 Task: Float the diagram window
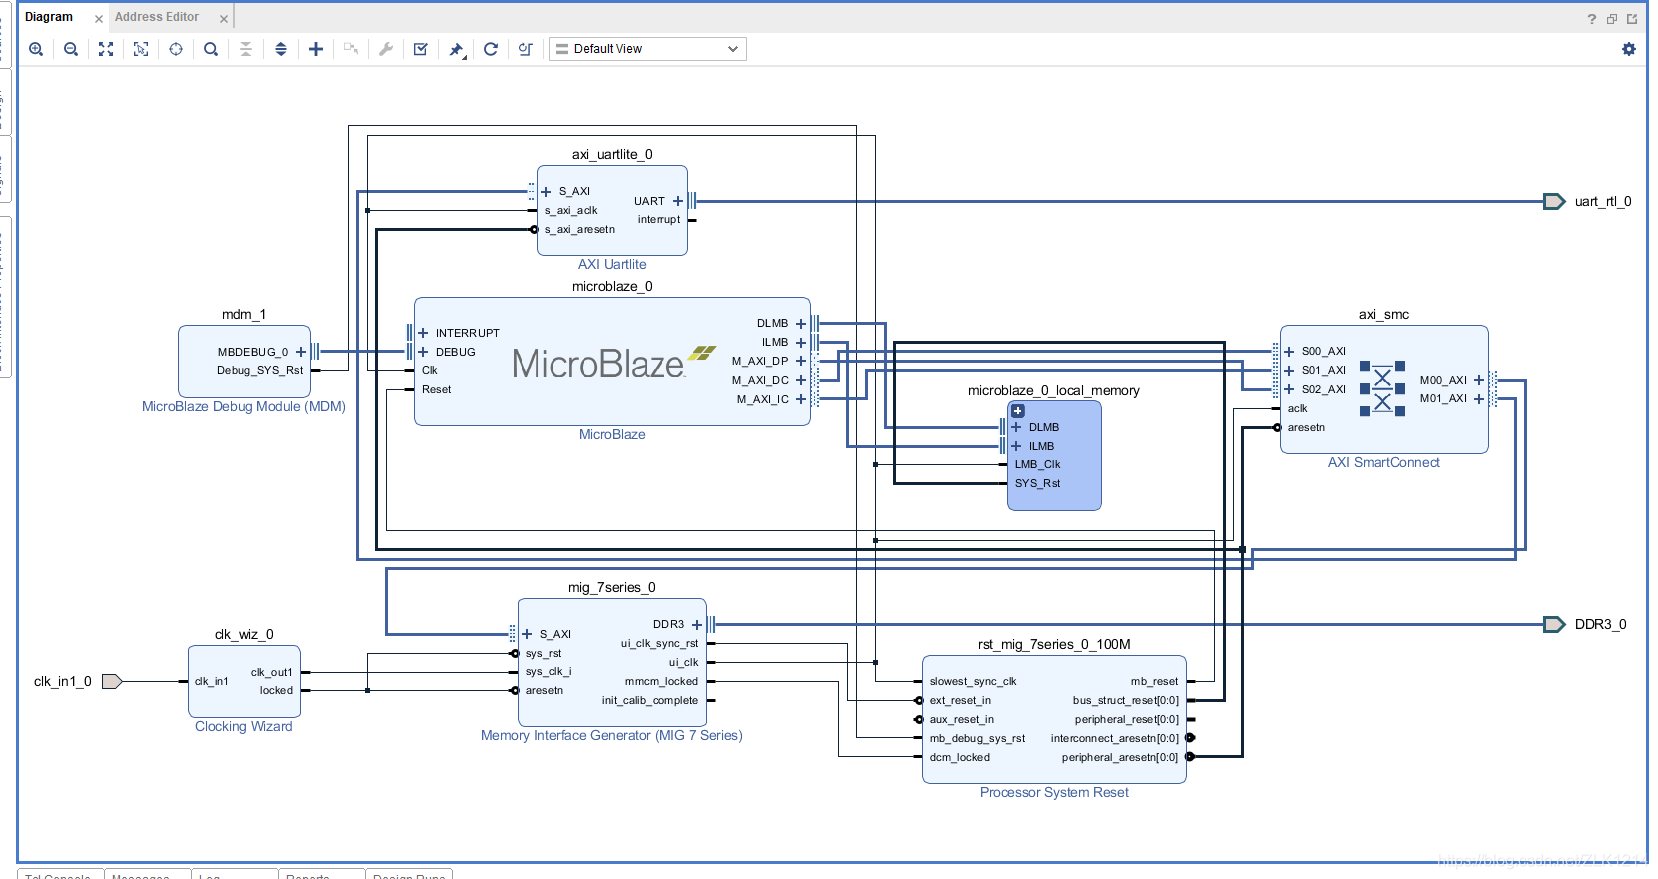[1612, 19]
